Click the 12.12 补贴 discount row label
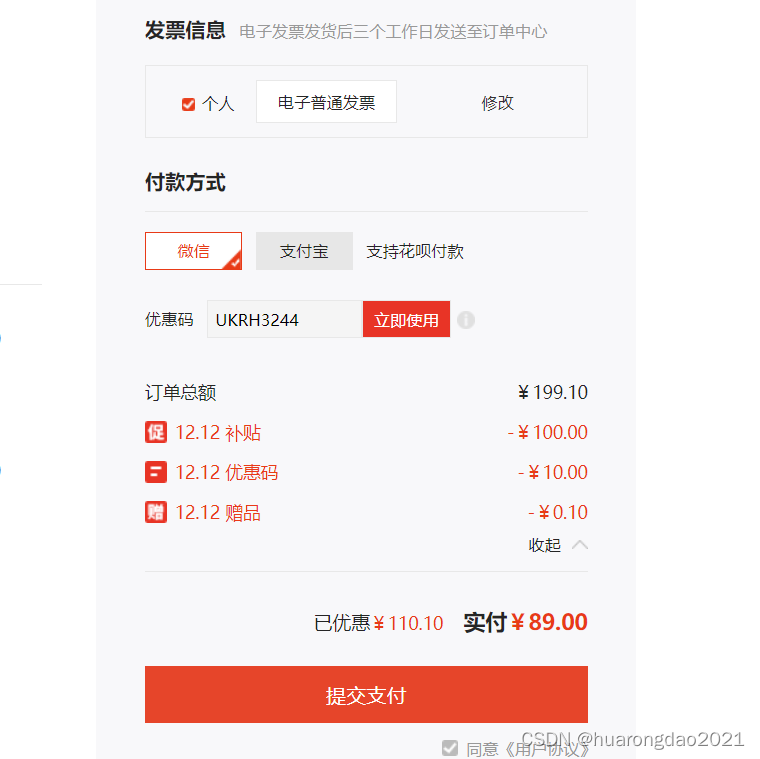Image resolution: width=760 pixels, height=759 pixels. coord(218,433)
